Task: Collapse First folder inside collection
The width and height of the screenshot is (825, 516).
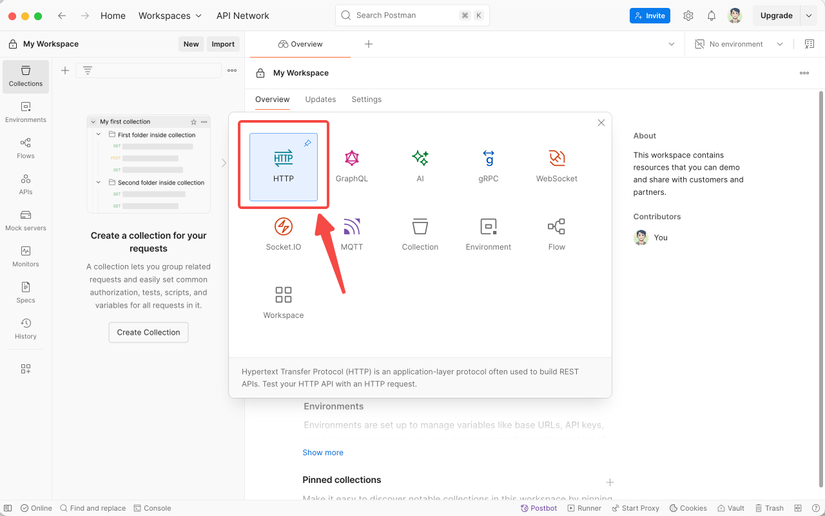Action: click(x=98, y=135)
